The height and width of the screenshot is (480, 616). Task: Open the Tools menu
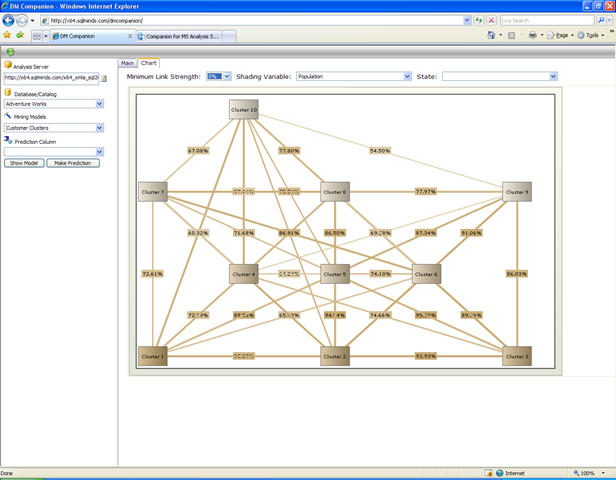[x=590, y=35]
